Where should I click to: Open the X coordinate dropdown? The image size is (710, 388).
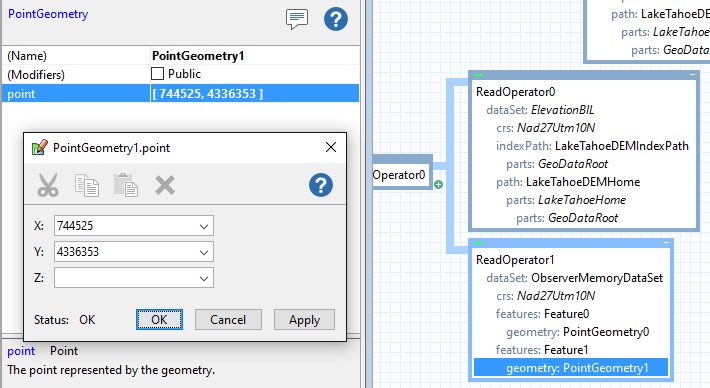point(204,226)
